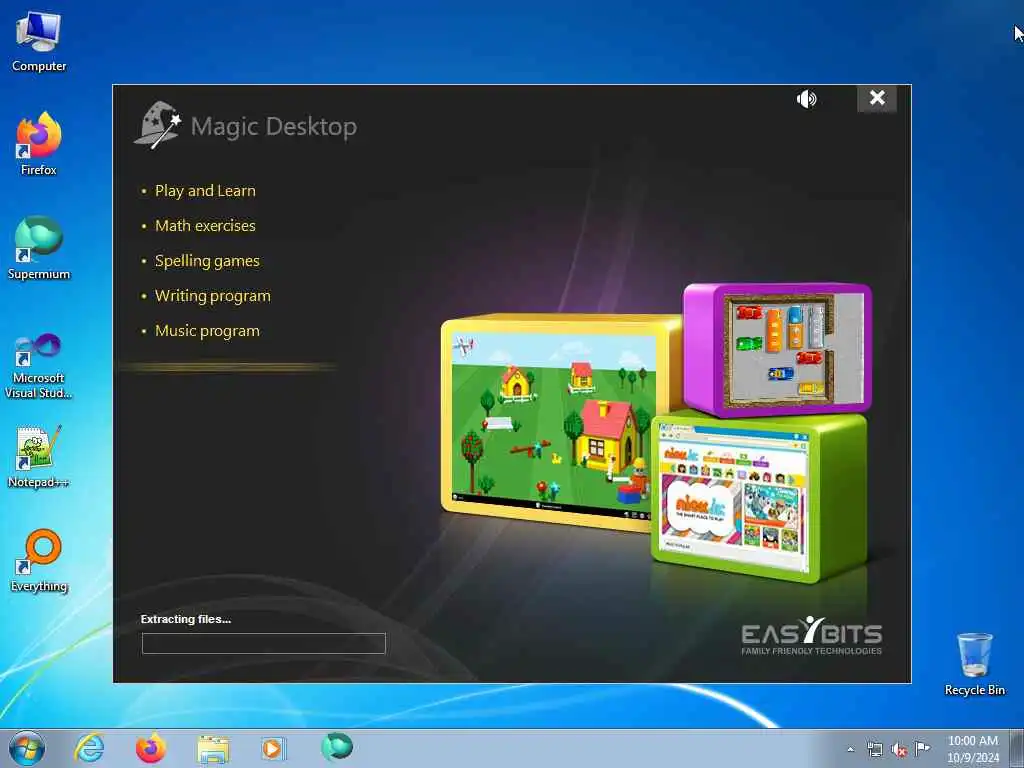Select the Supermium desktop shortcut
Screen dimensions: 1024x768
point(39,248)
